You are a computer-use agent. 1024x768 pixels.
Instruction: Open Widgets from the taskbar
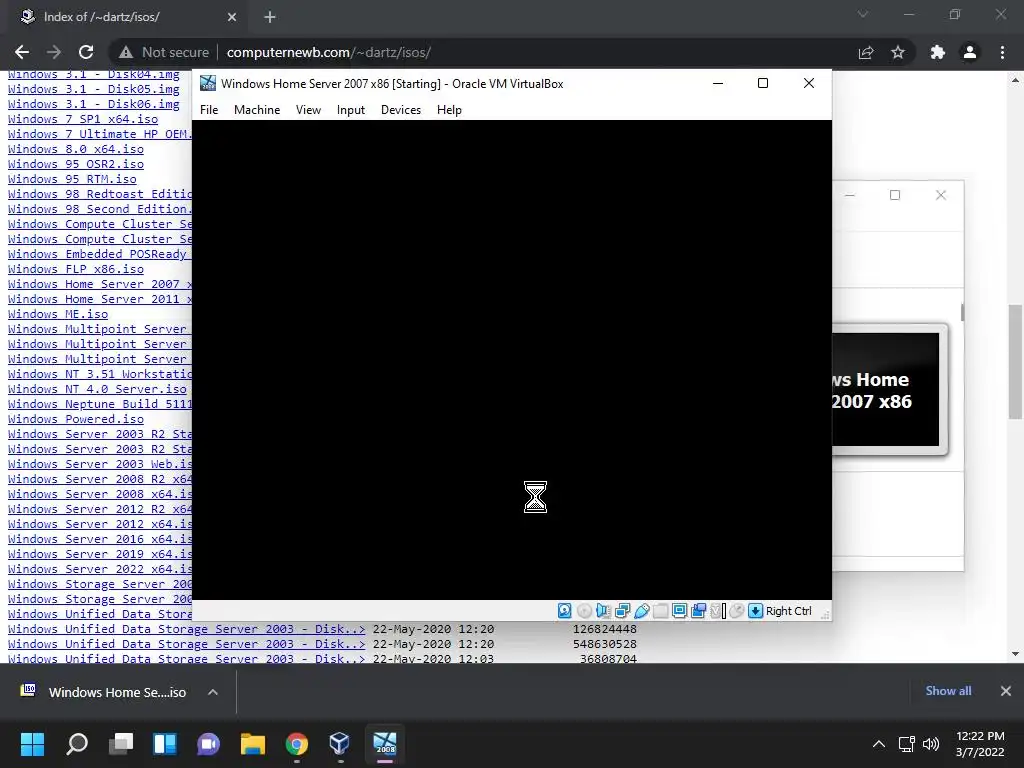(x=165, y=744)
